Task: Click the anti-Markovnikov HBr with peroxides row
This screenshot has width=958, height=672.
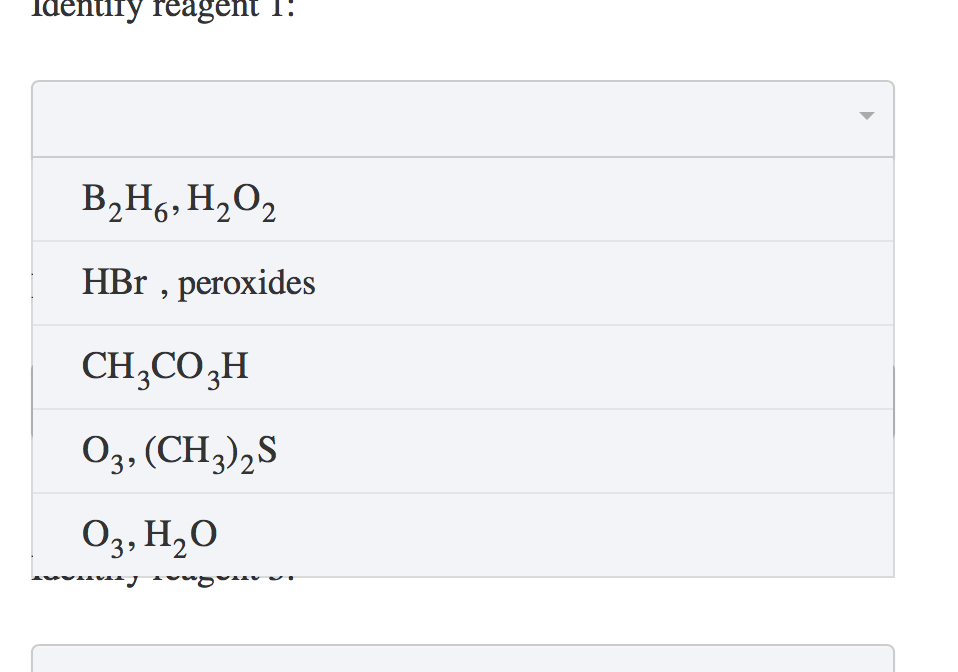Action: 198,282
